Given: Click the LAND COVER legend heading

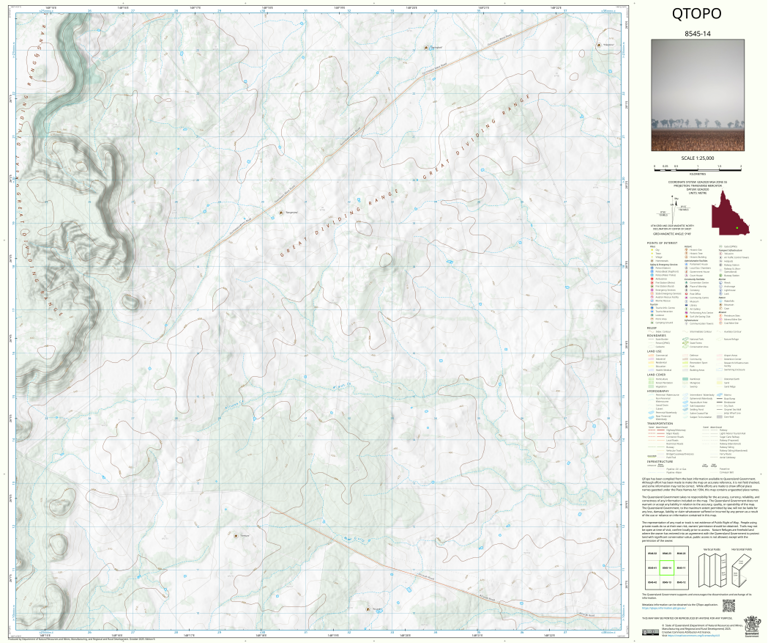Looking at the screenshot, I should (658, 375).
